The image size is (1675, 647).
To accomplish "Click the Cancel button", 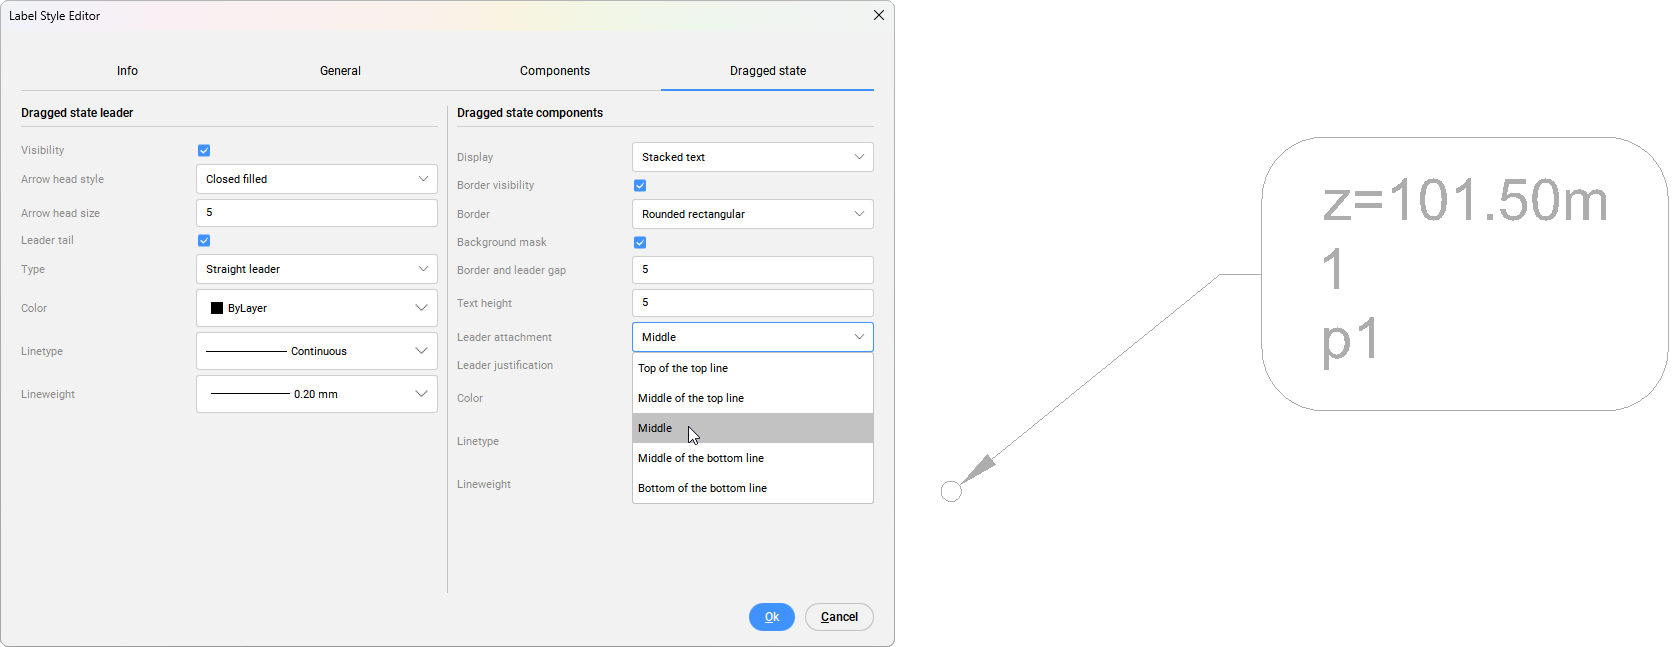I will (839, 617).
